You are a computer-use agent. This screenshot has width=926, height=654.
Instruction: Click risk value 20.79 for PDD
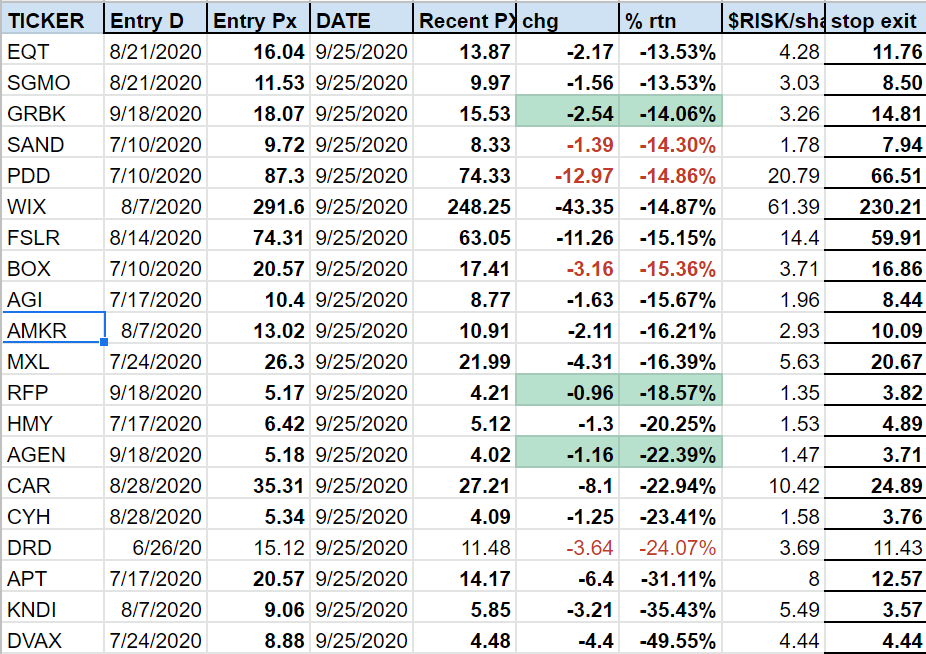point(773,175)
